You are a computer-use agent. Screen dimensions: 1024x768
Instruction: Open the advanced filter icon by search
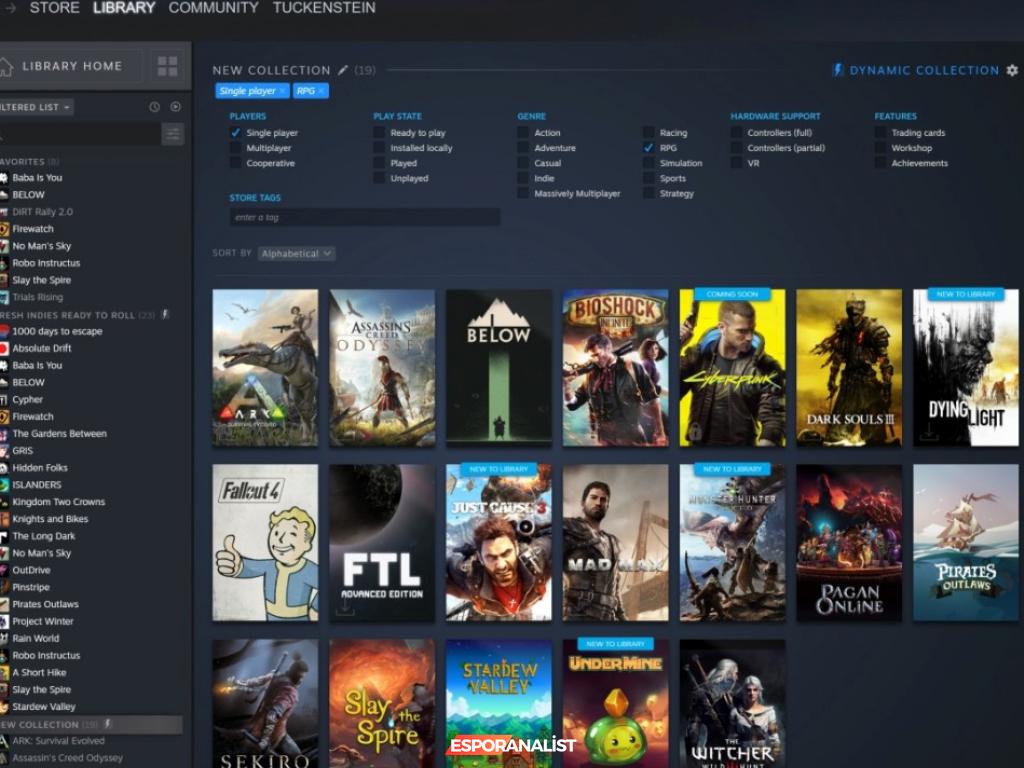click(x=172, y=135)
